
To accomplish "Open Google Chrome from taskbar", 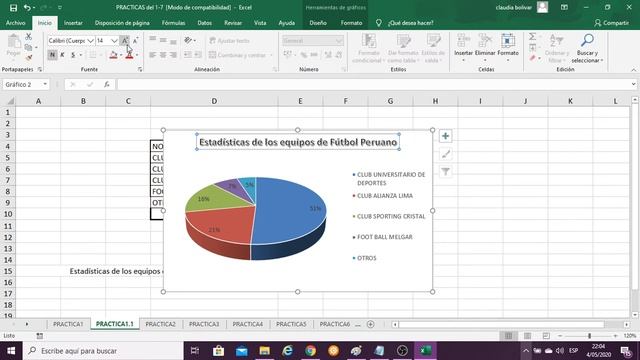I will [310, 351].
